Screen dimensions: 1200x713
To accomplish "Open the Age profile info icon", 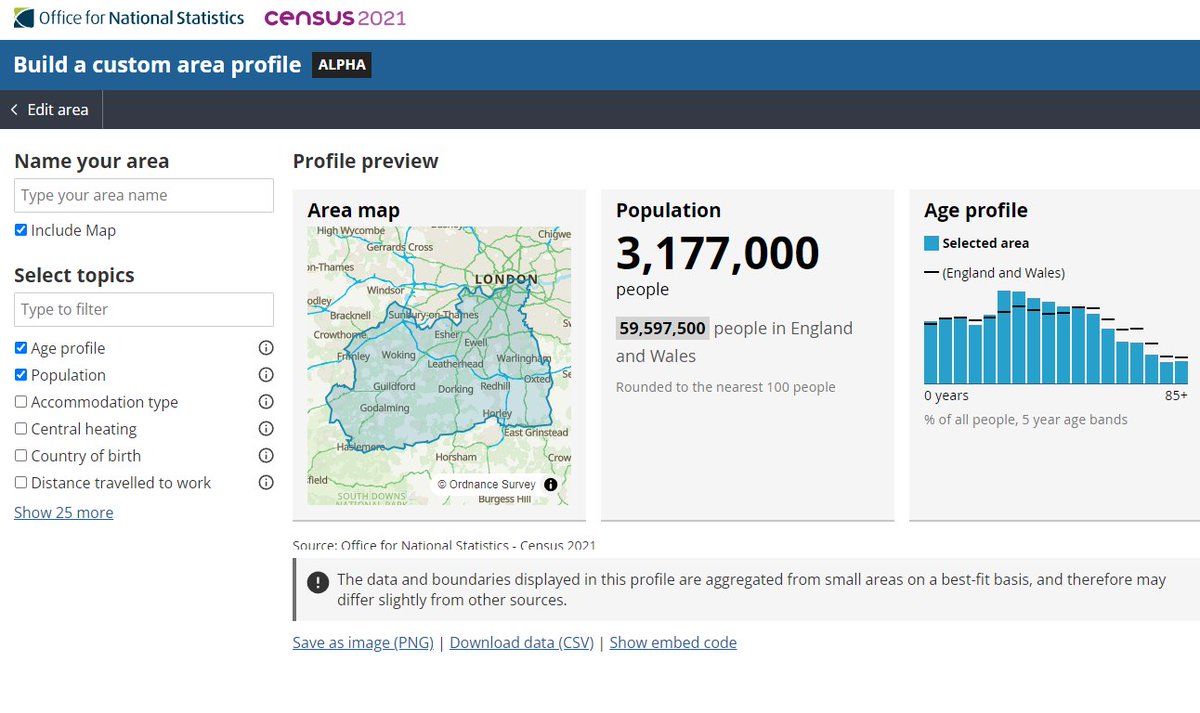I will 265,348.
